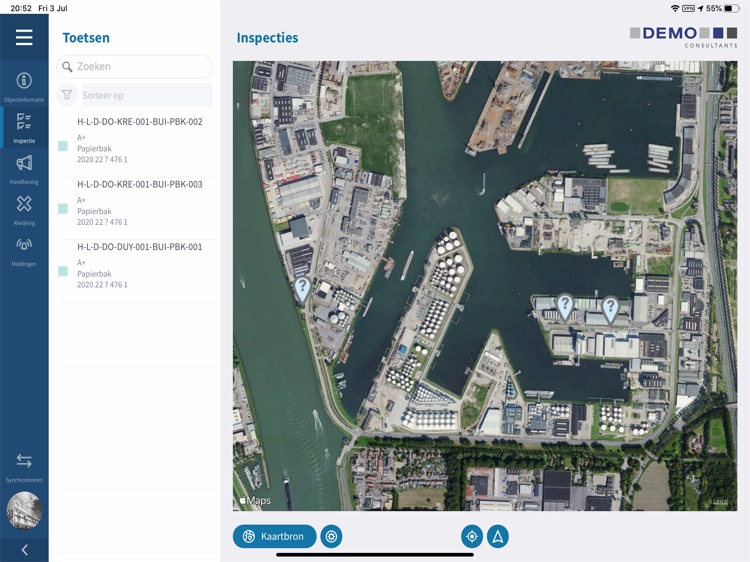
Task: Open Objectinformatie in the sidebar
Action: pos(24,86)
